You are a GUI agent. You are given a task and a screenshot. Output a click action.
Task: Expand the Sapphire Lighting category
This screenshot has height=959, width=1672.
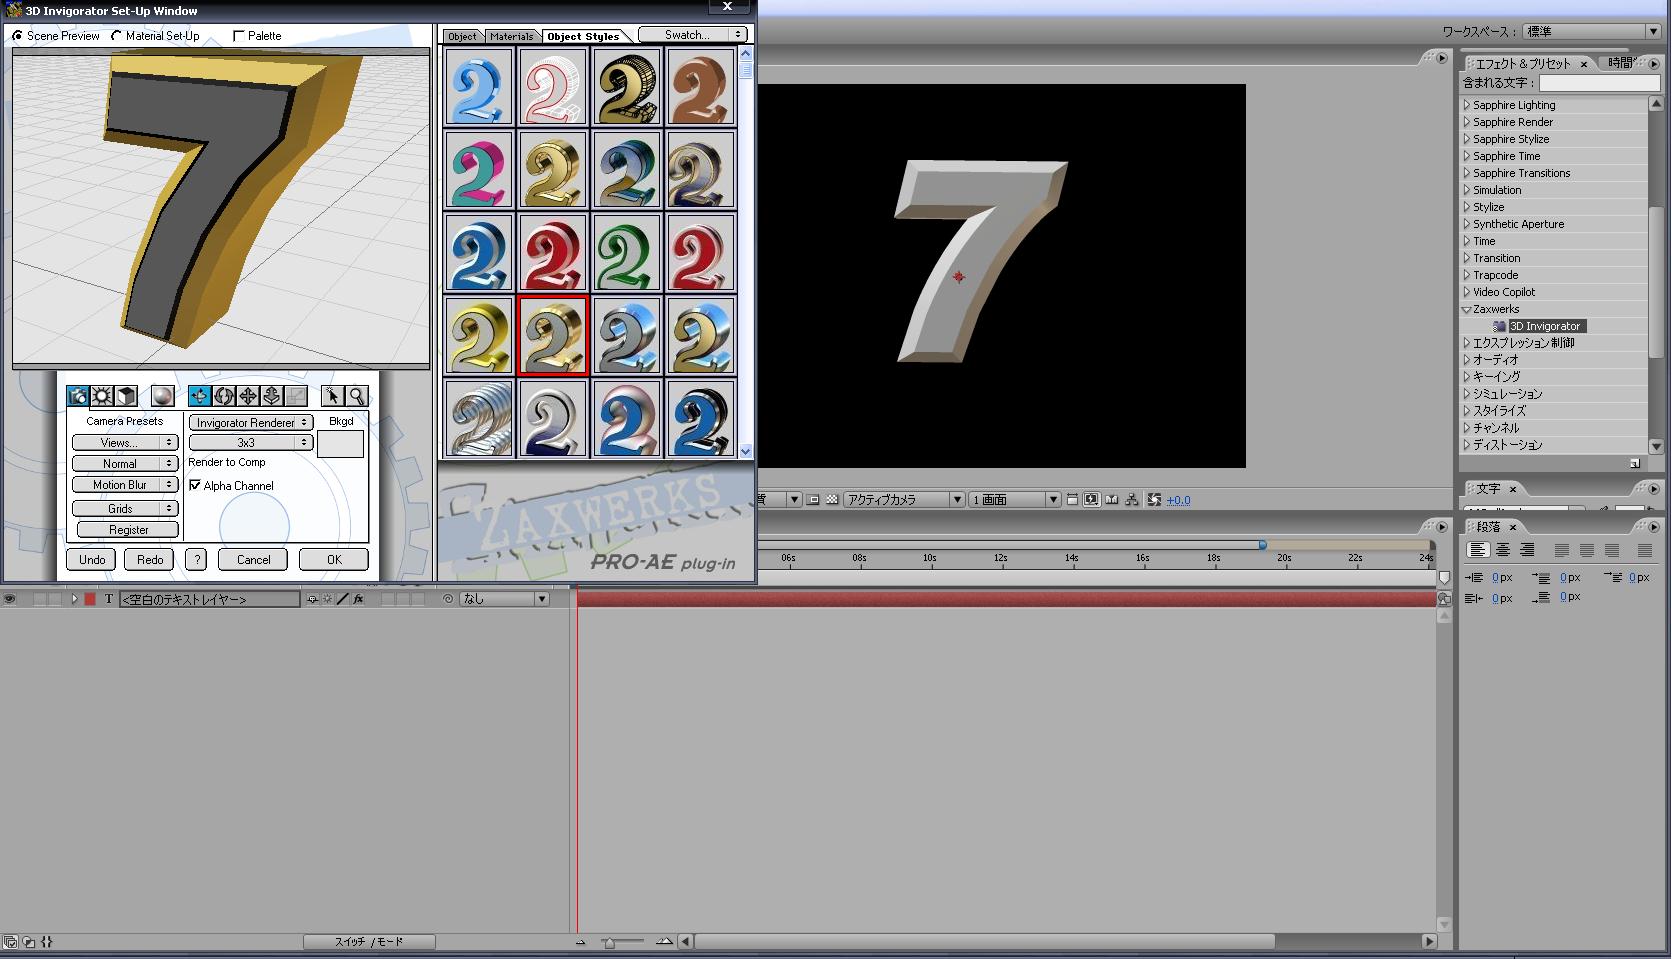click(x=1467, y=105)
